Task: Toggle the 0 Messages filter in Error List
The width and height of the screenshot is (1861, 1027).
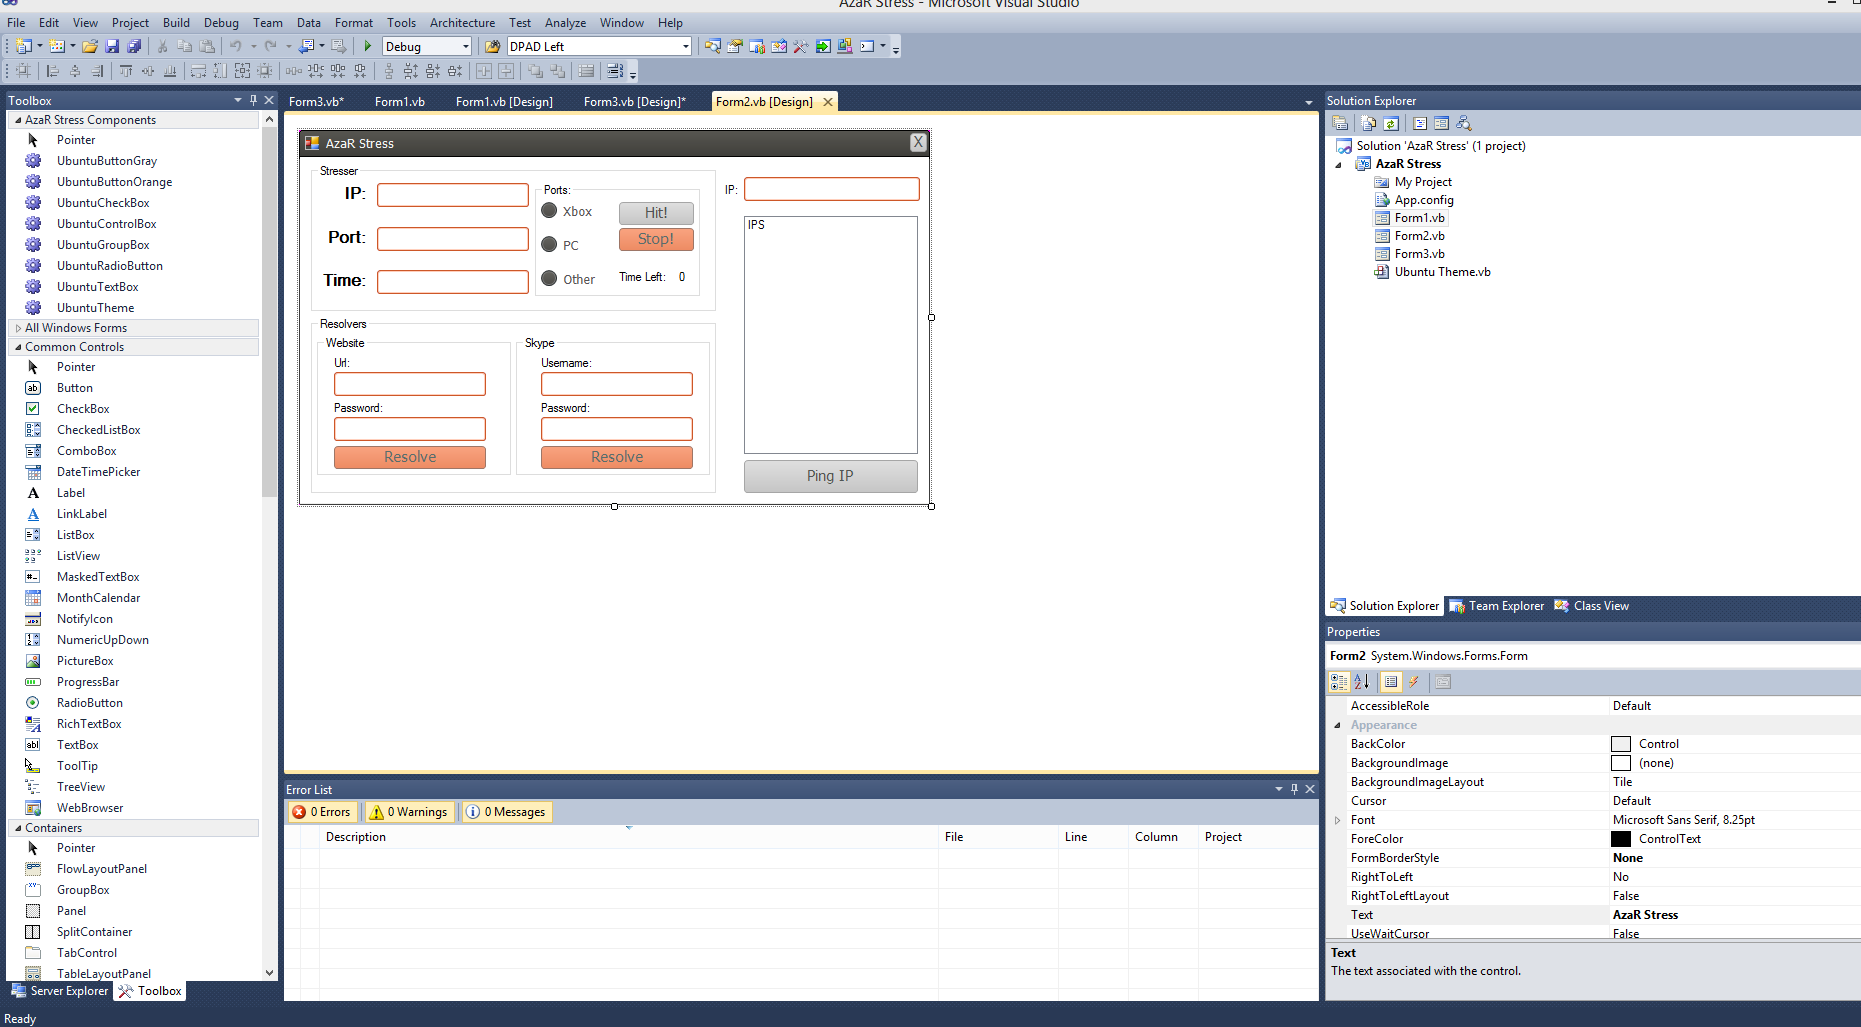Action: point(507,812)
